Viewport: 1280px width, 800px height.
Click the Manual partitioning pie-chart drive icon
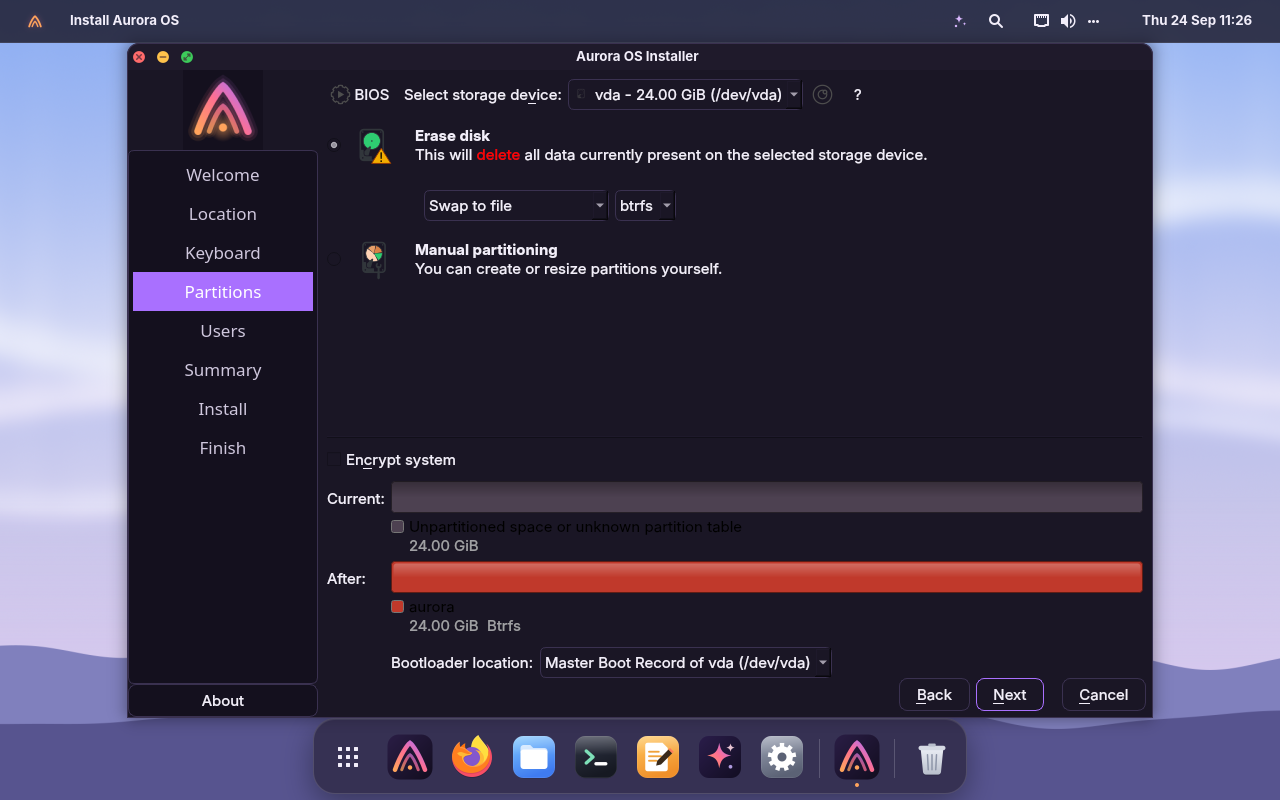tap(374, 260)
